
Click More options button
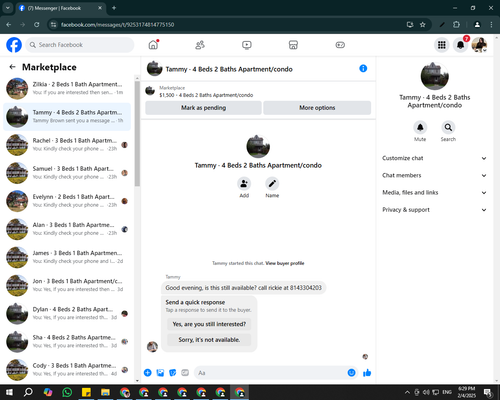(317, 108)
